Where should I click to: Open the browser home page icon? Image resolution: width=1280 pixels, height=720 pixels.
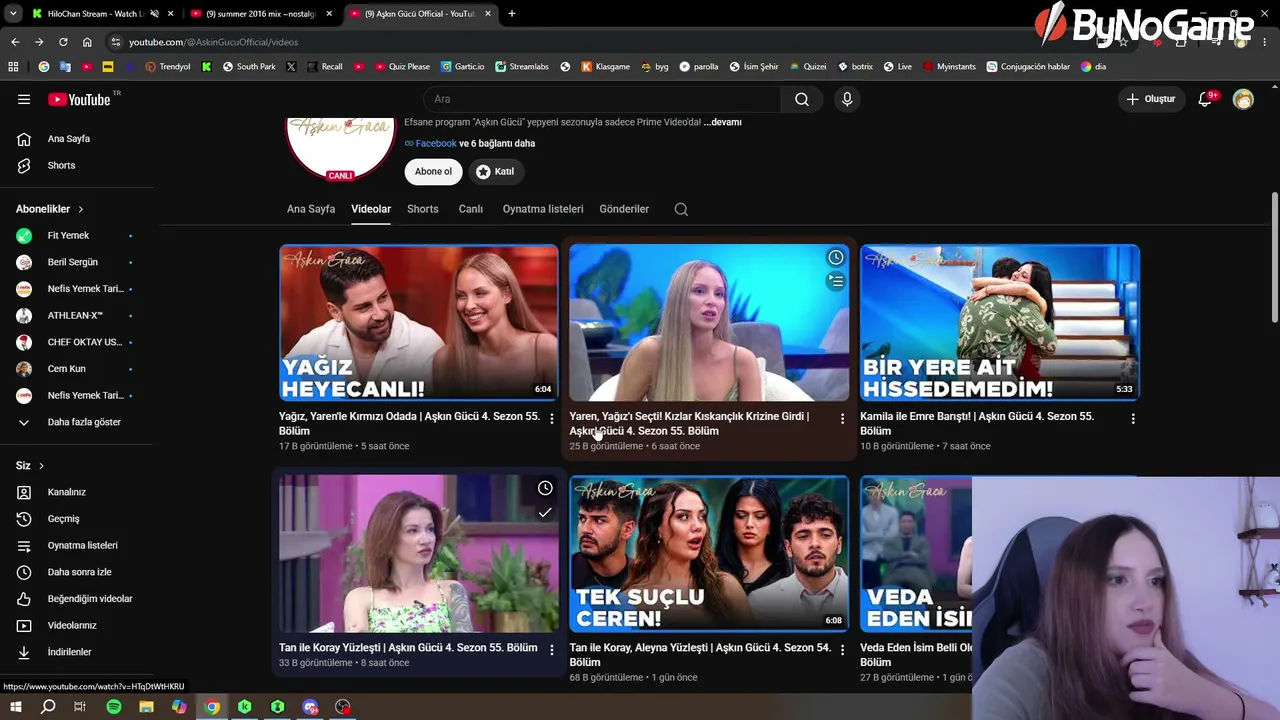(x=87, y=42)
